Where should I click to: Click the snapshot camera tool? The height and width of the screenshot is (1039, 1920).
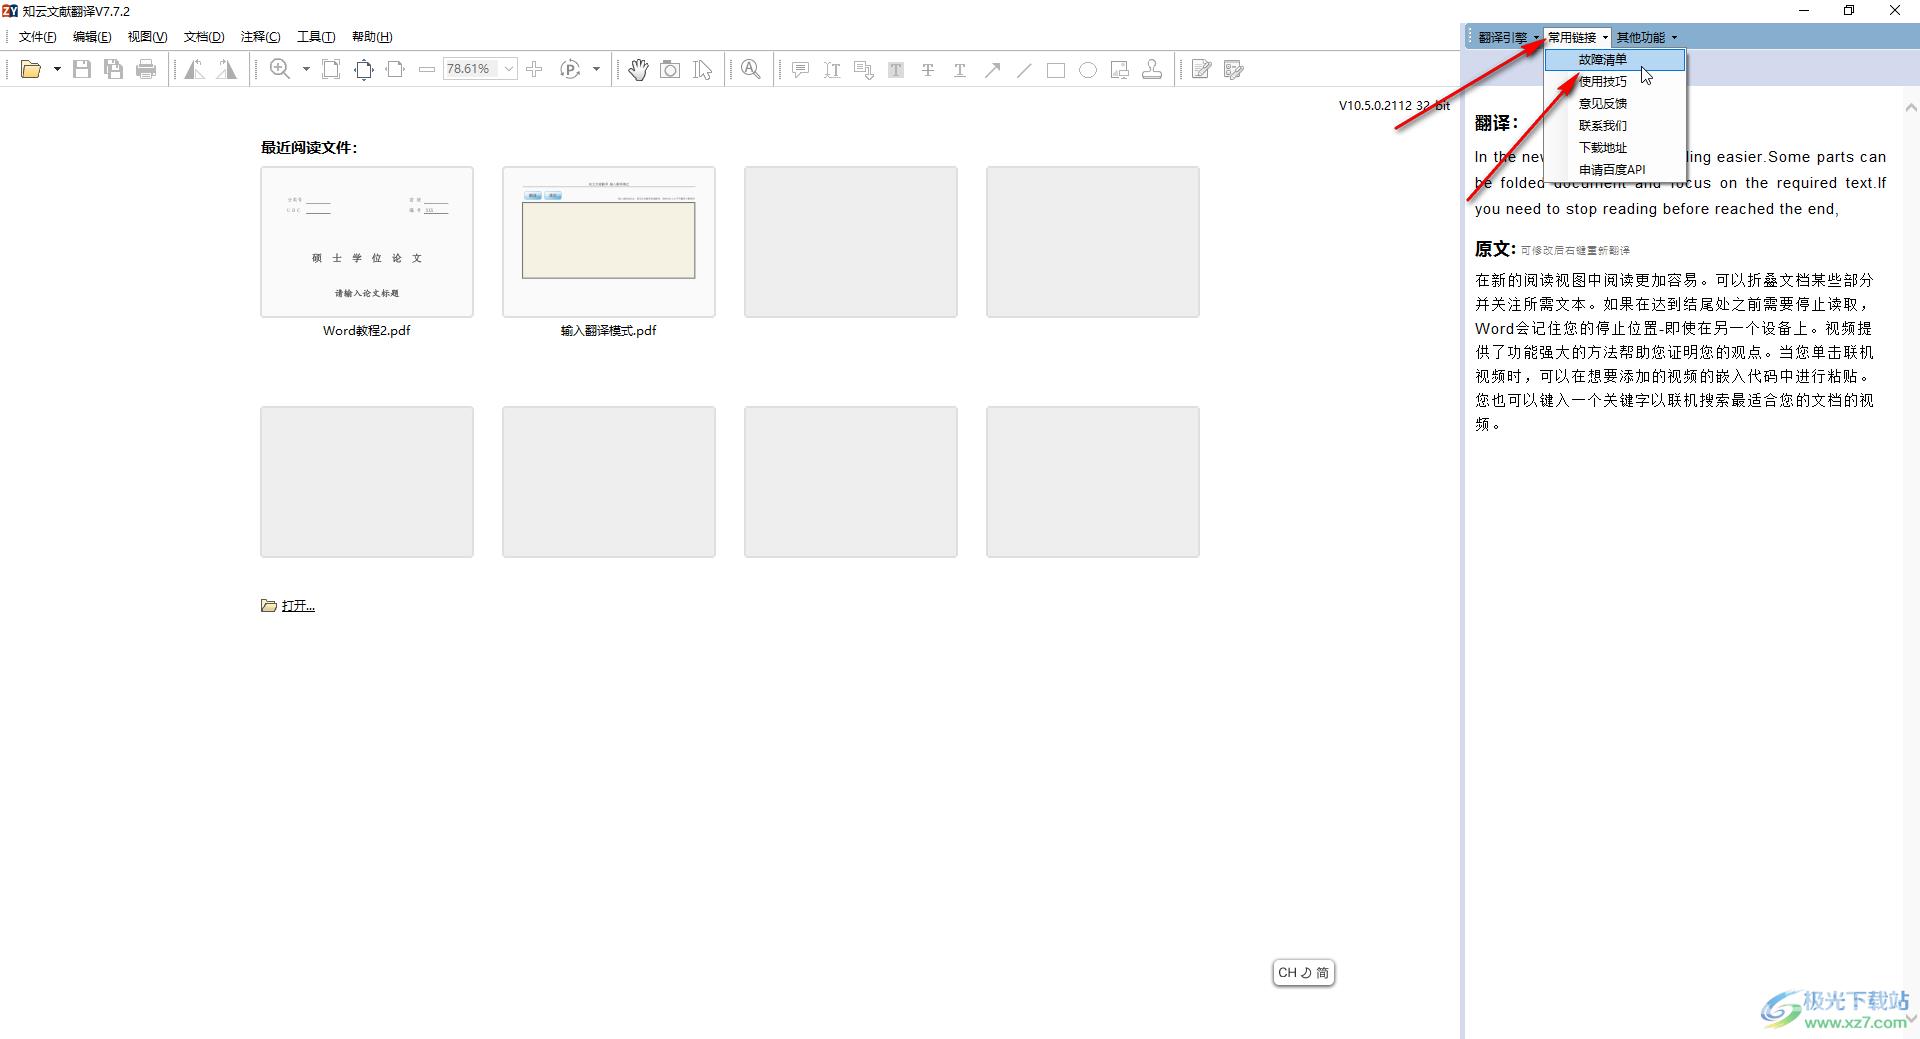(670, 69)
